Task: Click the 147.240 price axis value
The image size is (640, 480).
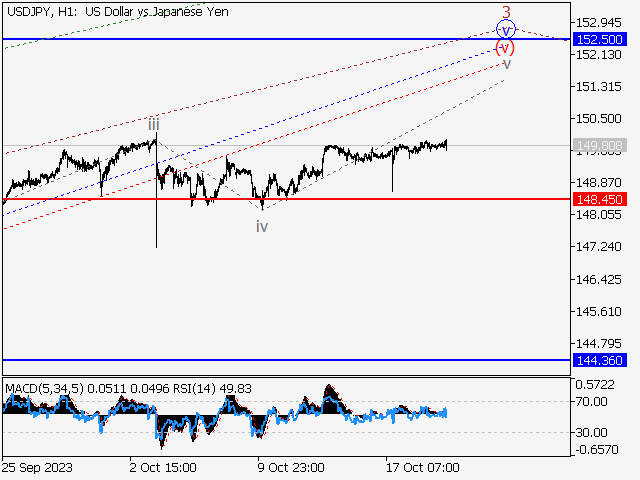Action: click(598, 247)
